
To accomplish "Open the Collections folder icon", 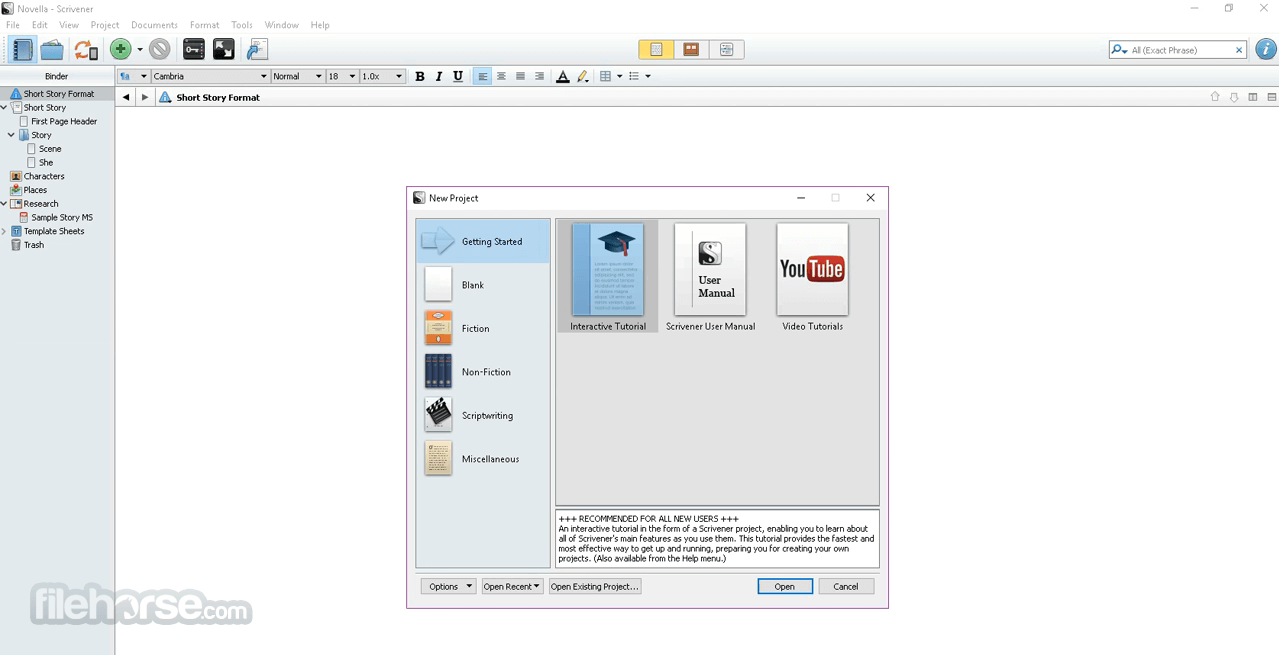I will point(52,49).
